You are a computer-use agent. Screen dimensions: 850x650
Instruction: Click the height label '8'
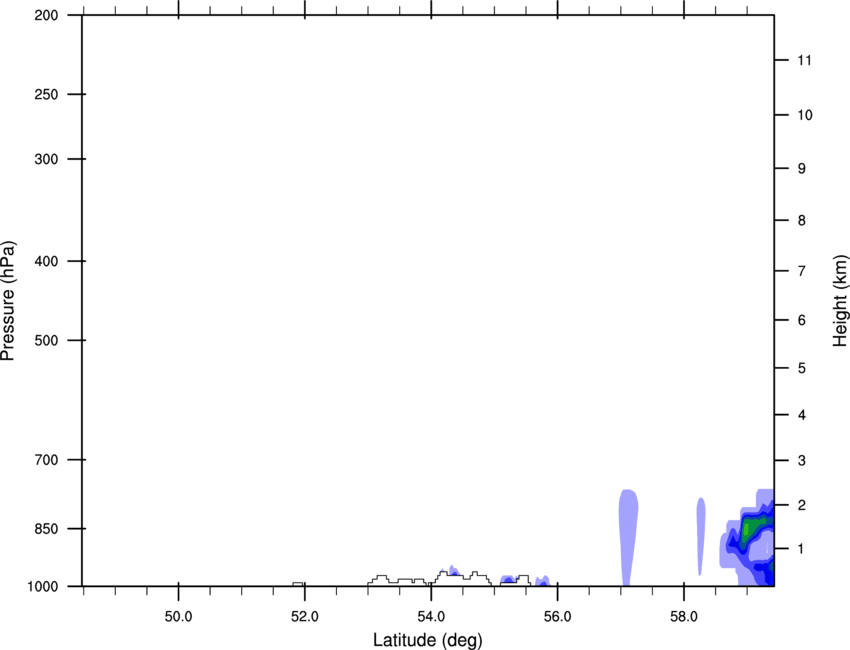click(802, 221)
